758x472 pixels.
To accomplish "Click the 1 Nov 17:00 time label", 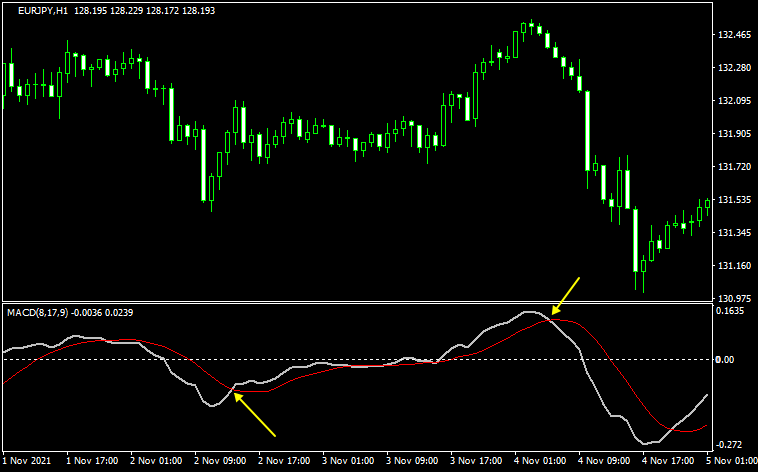I will point(92,459).
